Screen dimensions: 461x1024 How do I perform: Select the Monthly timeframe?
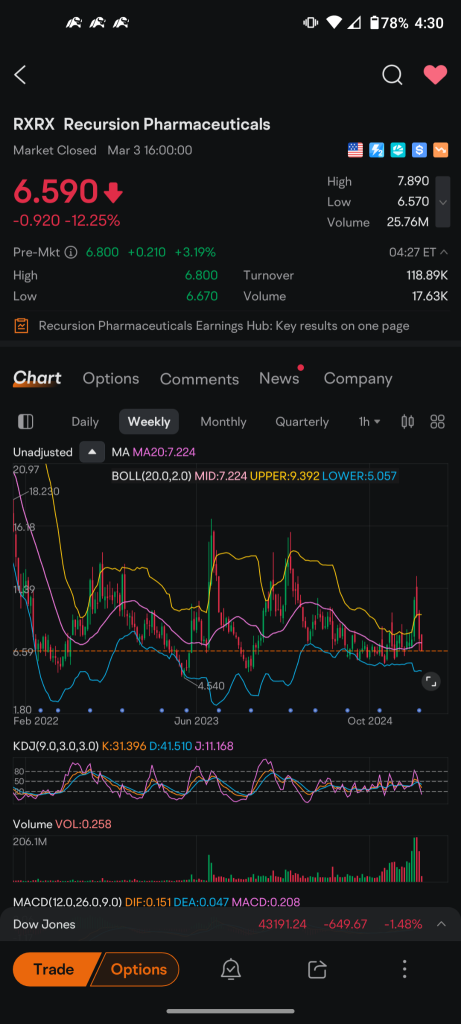point(223,422)
